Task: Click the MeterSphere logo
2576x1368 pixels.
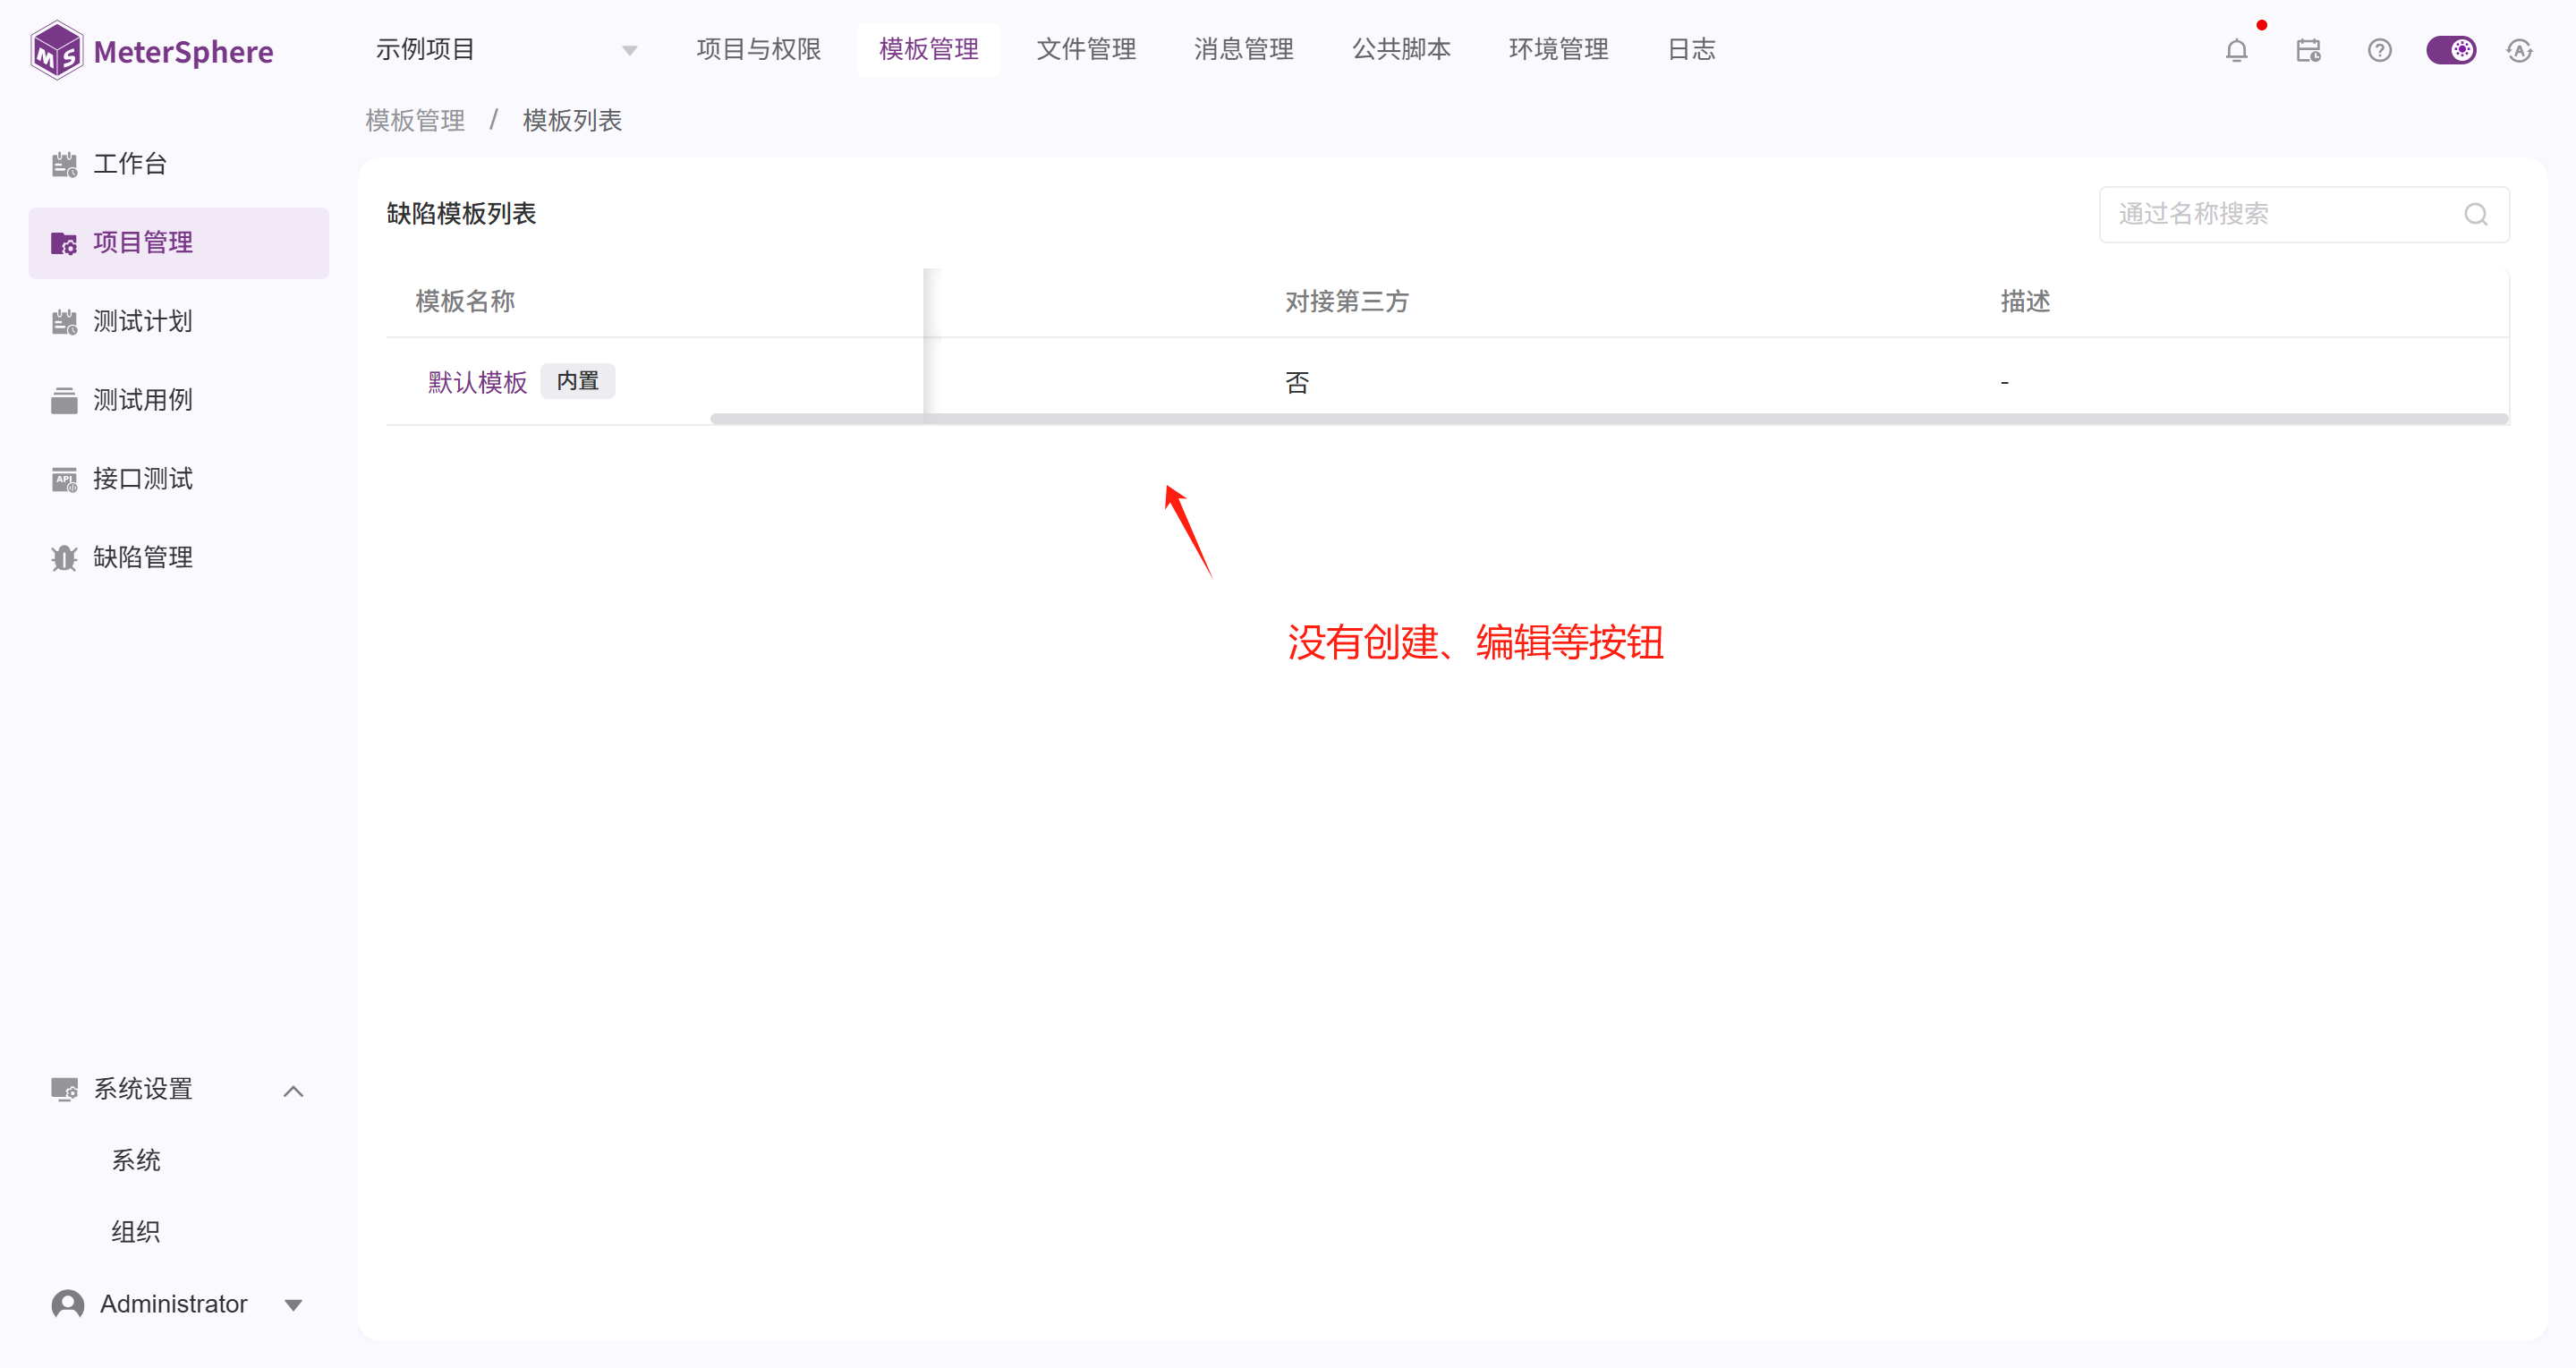Action: tap(152, 50)
